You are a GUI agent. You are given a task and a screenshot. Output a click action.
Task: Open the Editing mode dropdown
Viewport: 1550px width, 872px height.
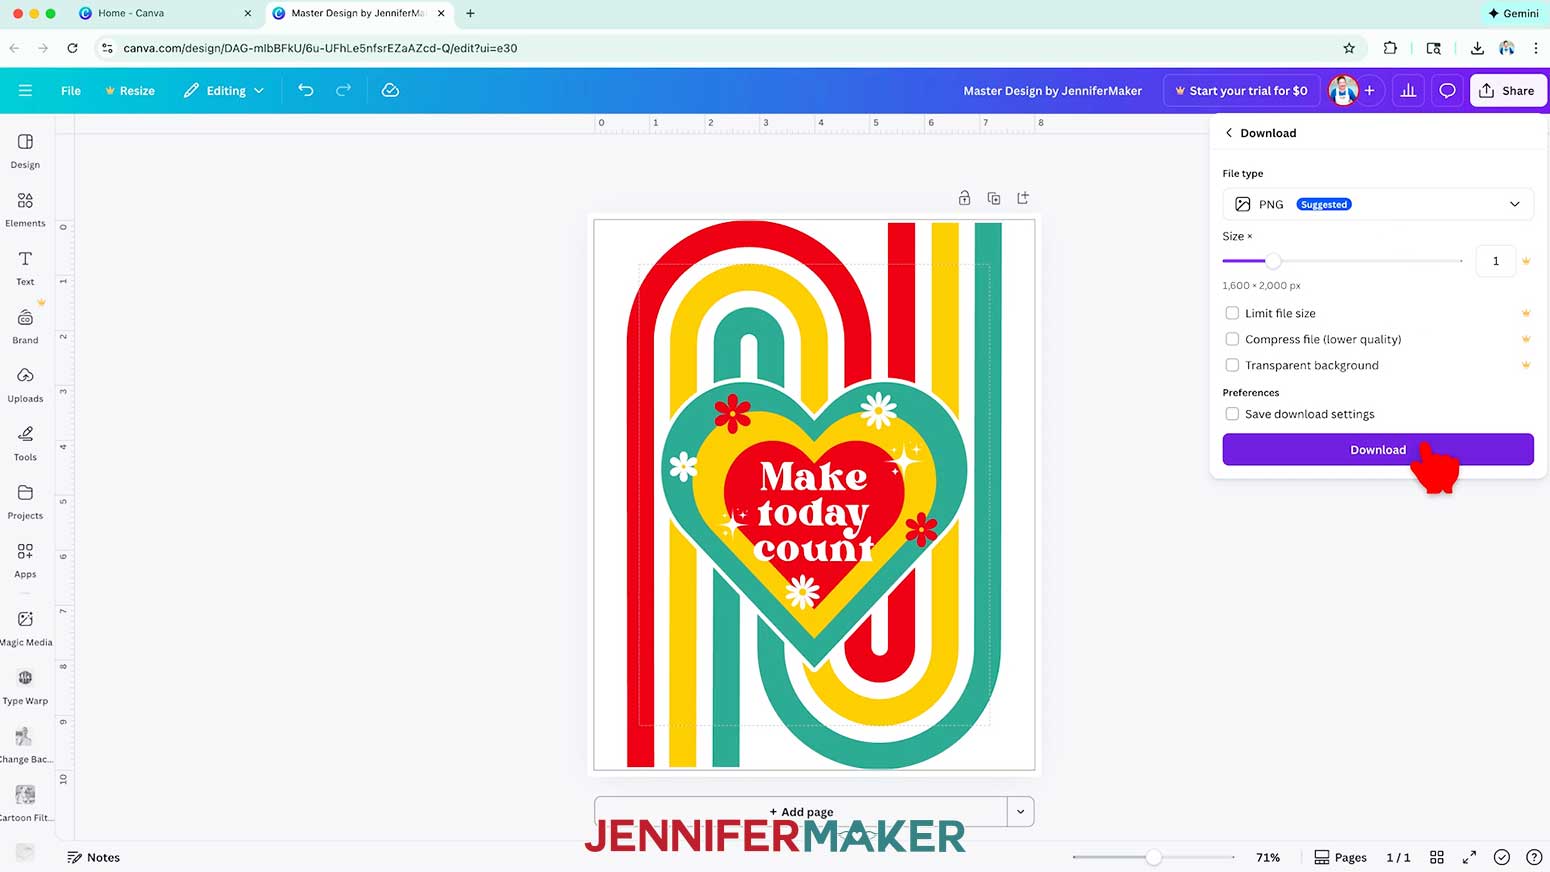(x=224, y=90)
